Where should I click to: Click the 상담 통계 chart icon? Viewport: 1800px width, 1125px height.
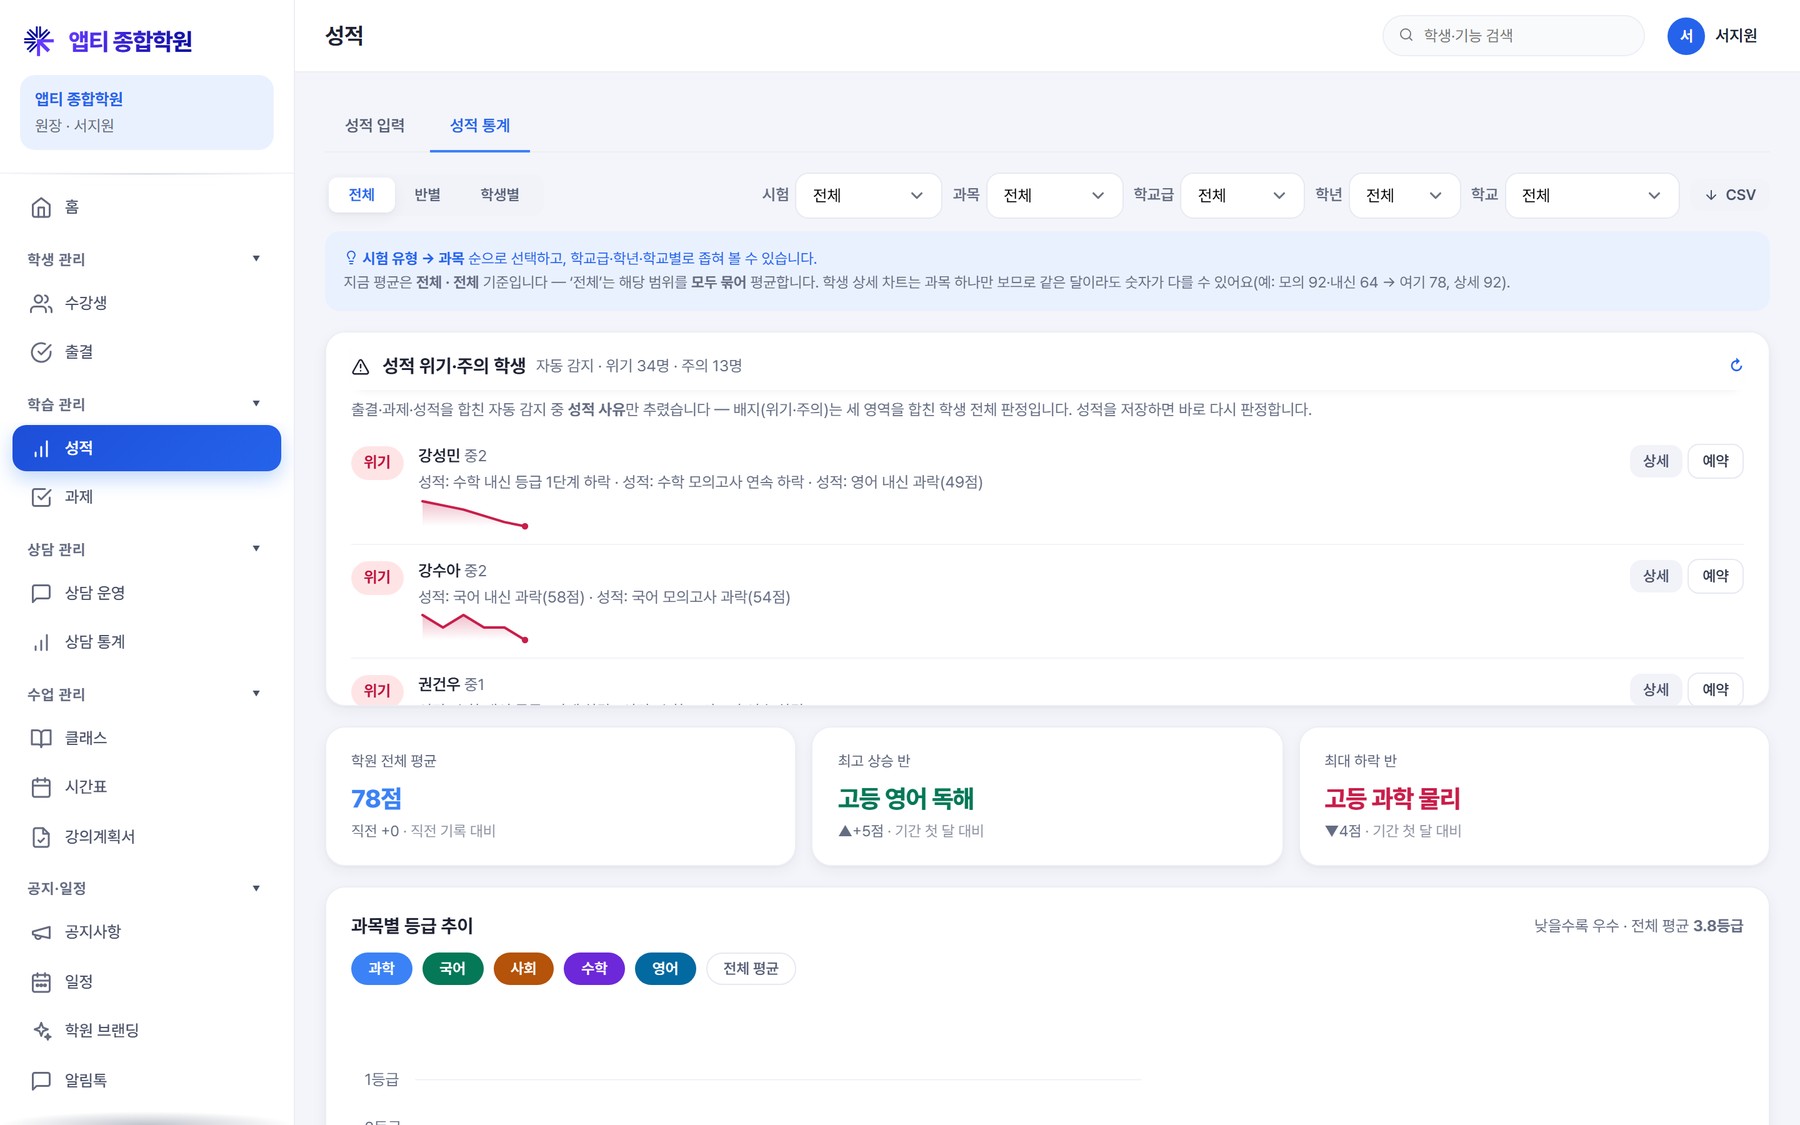[41, 642]
